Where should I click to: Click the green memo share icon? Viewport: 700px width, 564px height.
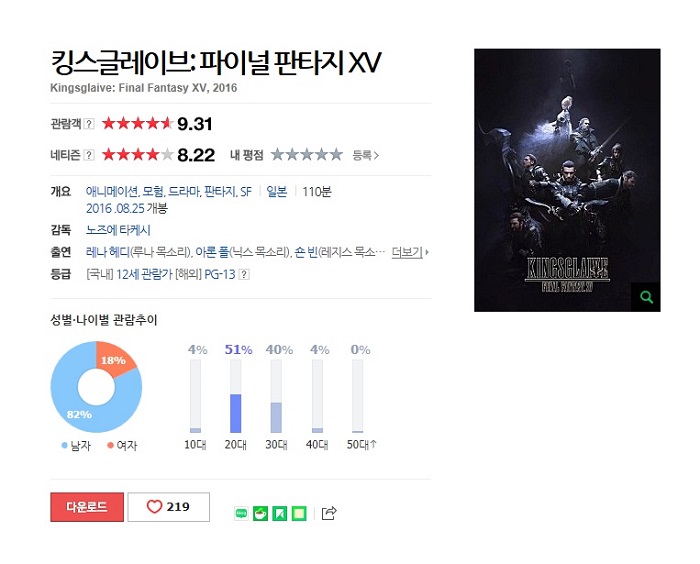point(299,514)
